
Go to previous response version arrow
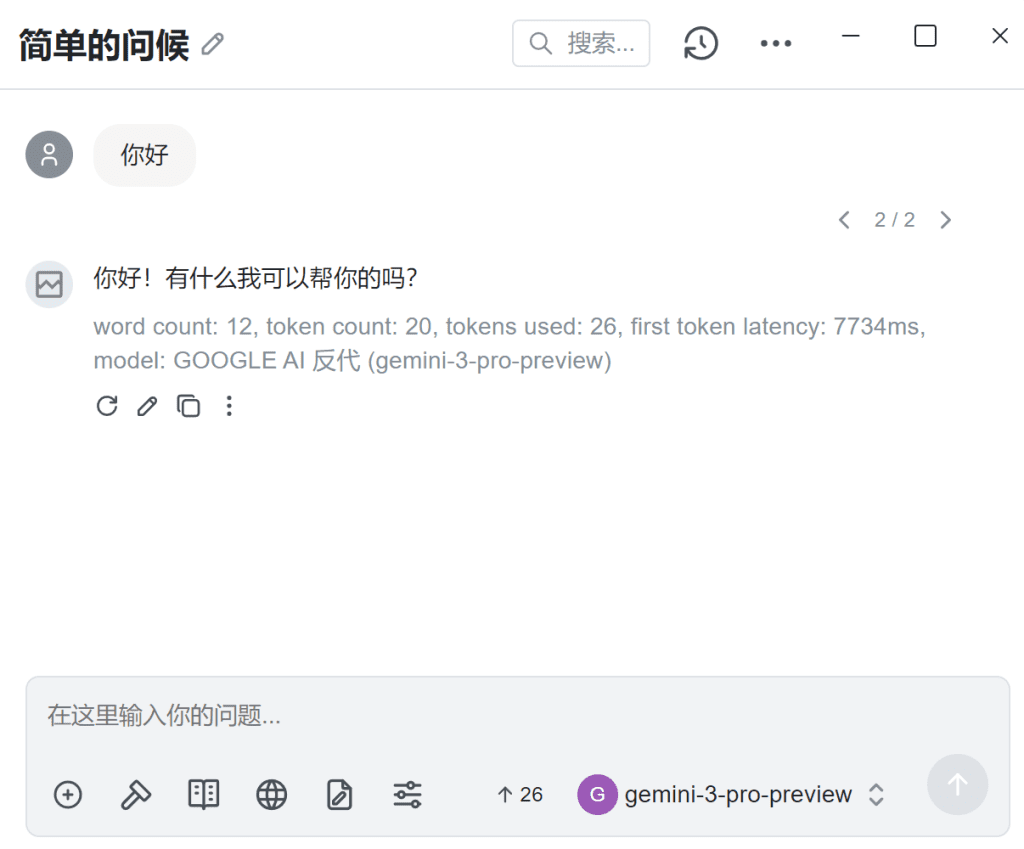(844, 220)
